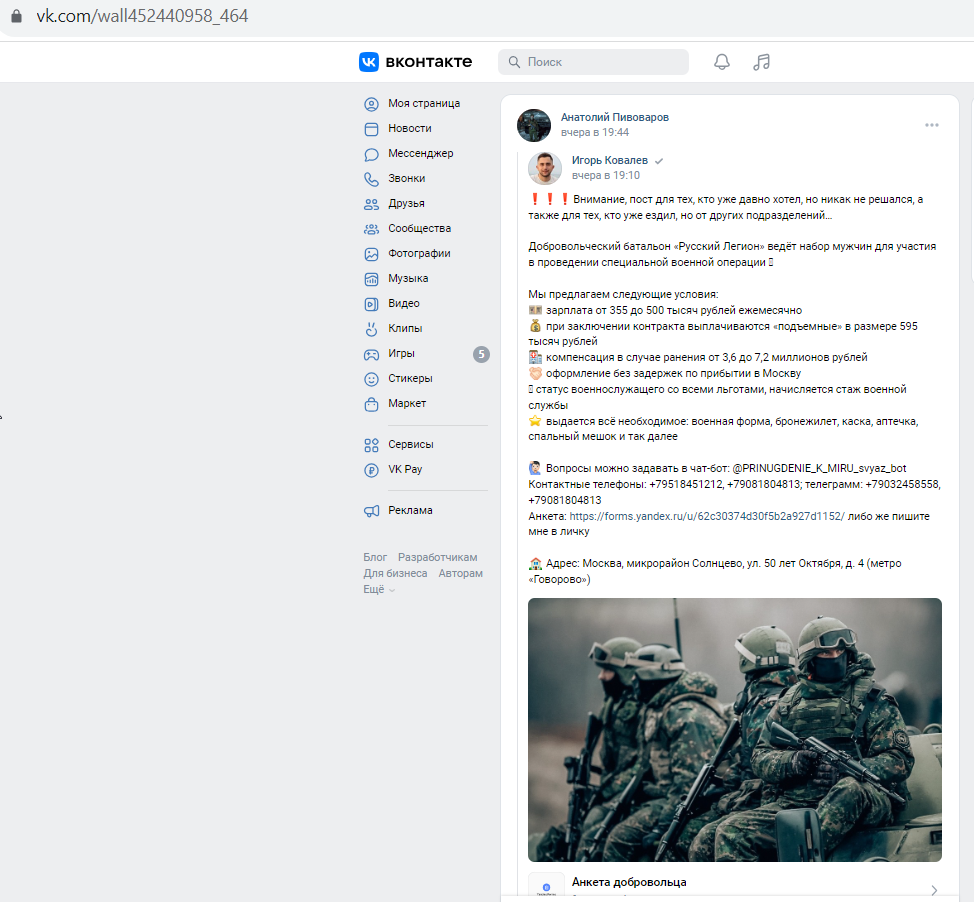Screen dimensions: 974x902
Task: Open the Маркет menu item
Action: coord(407,403)
